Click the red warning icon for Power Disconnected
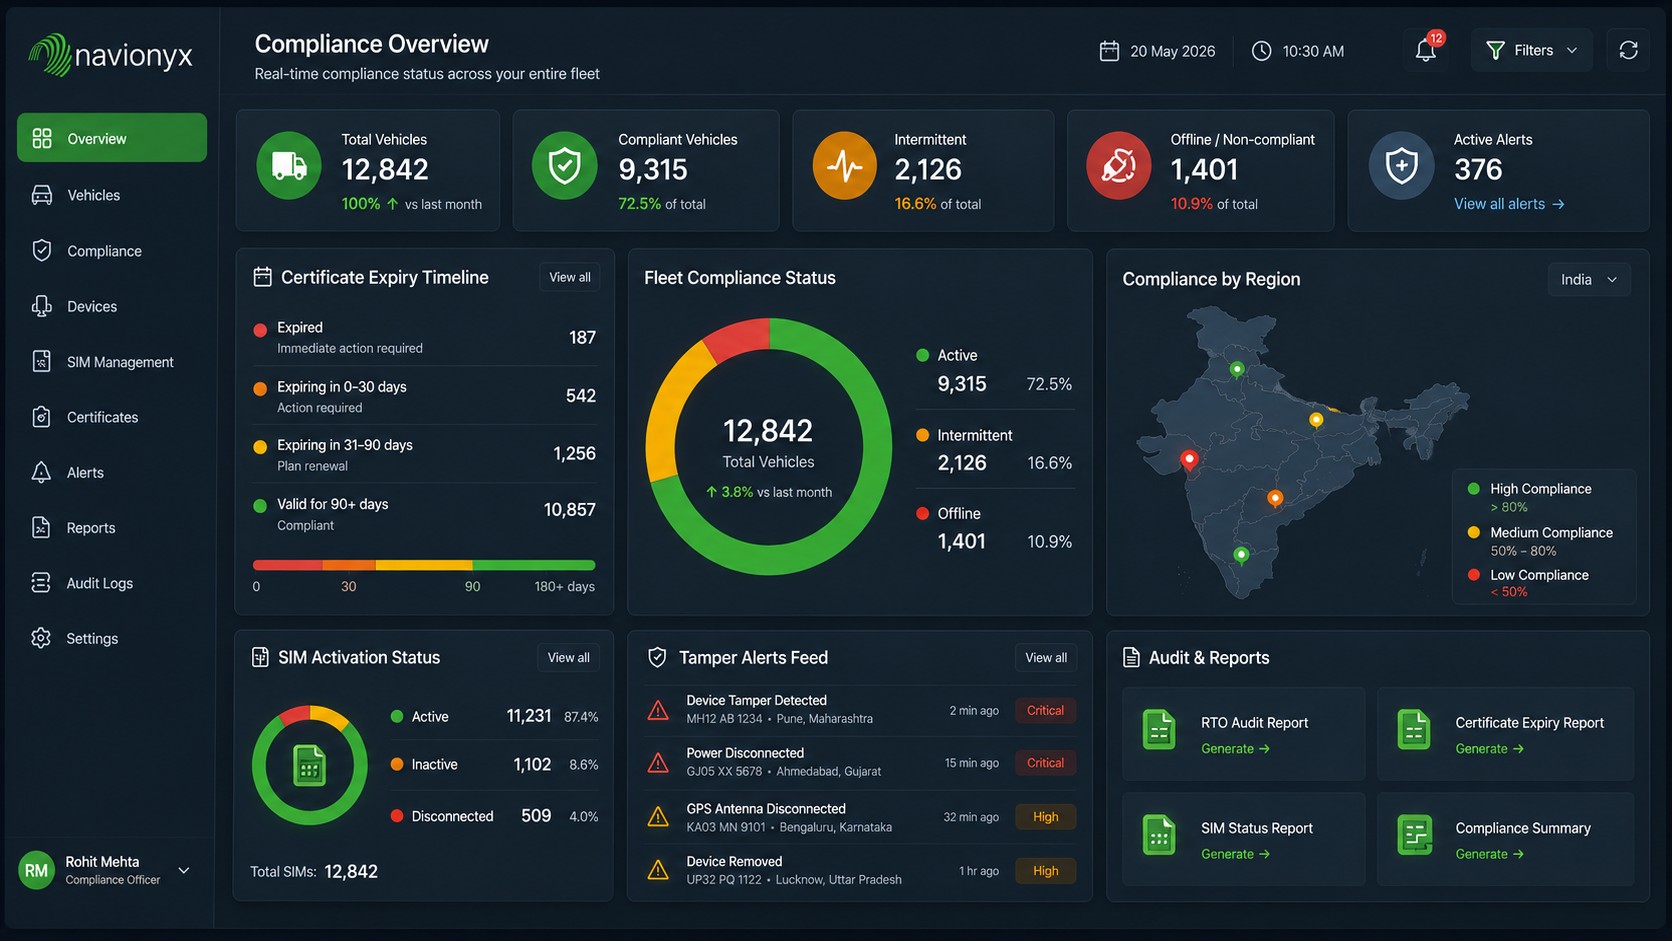 coord(658,763)
